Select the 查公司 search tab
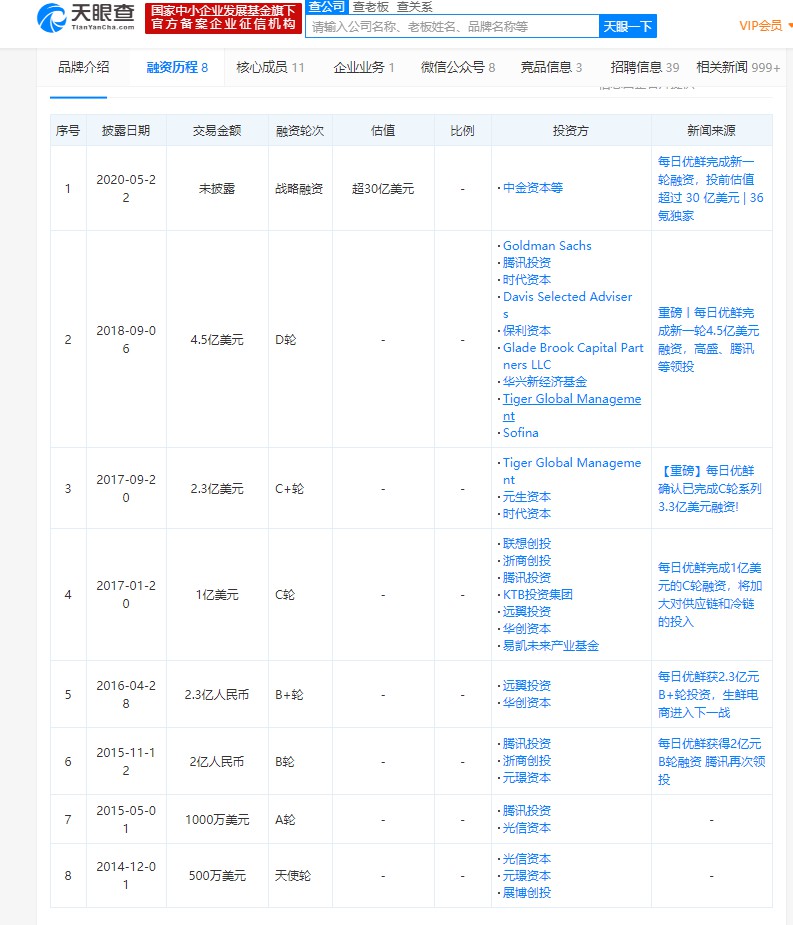Image resolution: width=793 pixels, height=925 pixels. click(326, 6)
